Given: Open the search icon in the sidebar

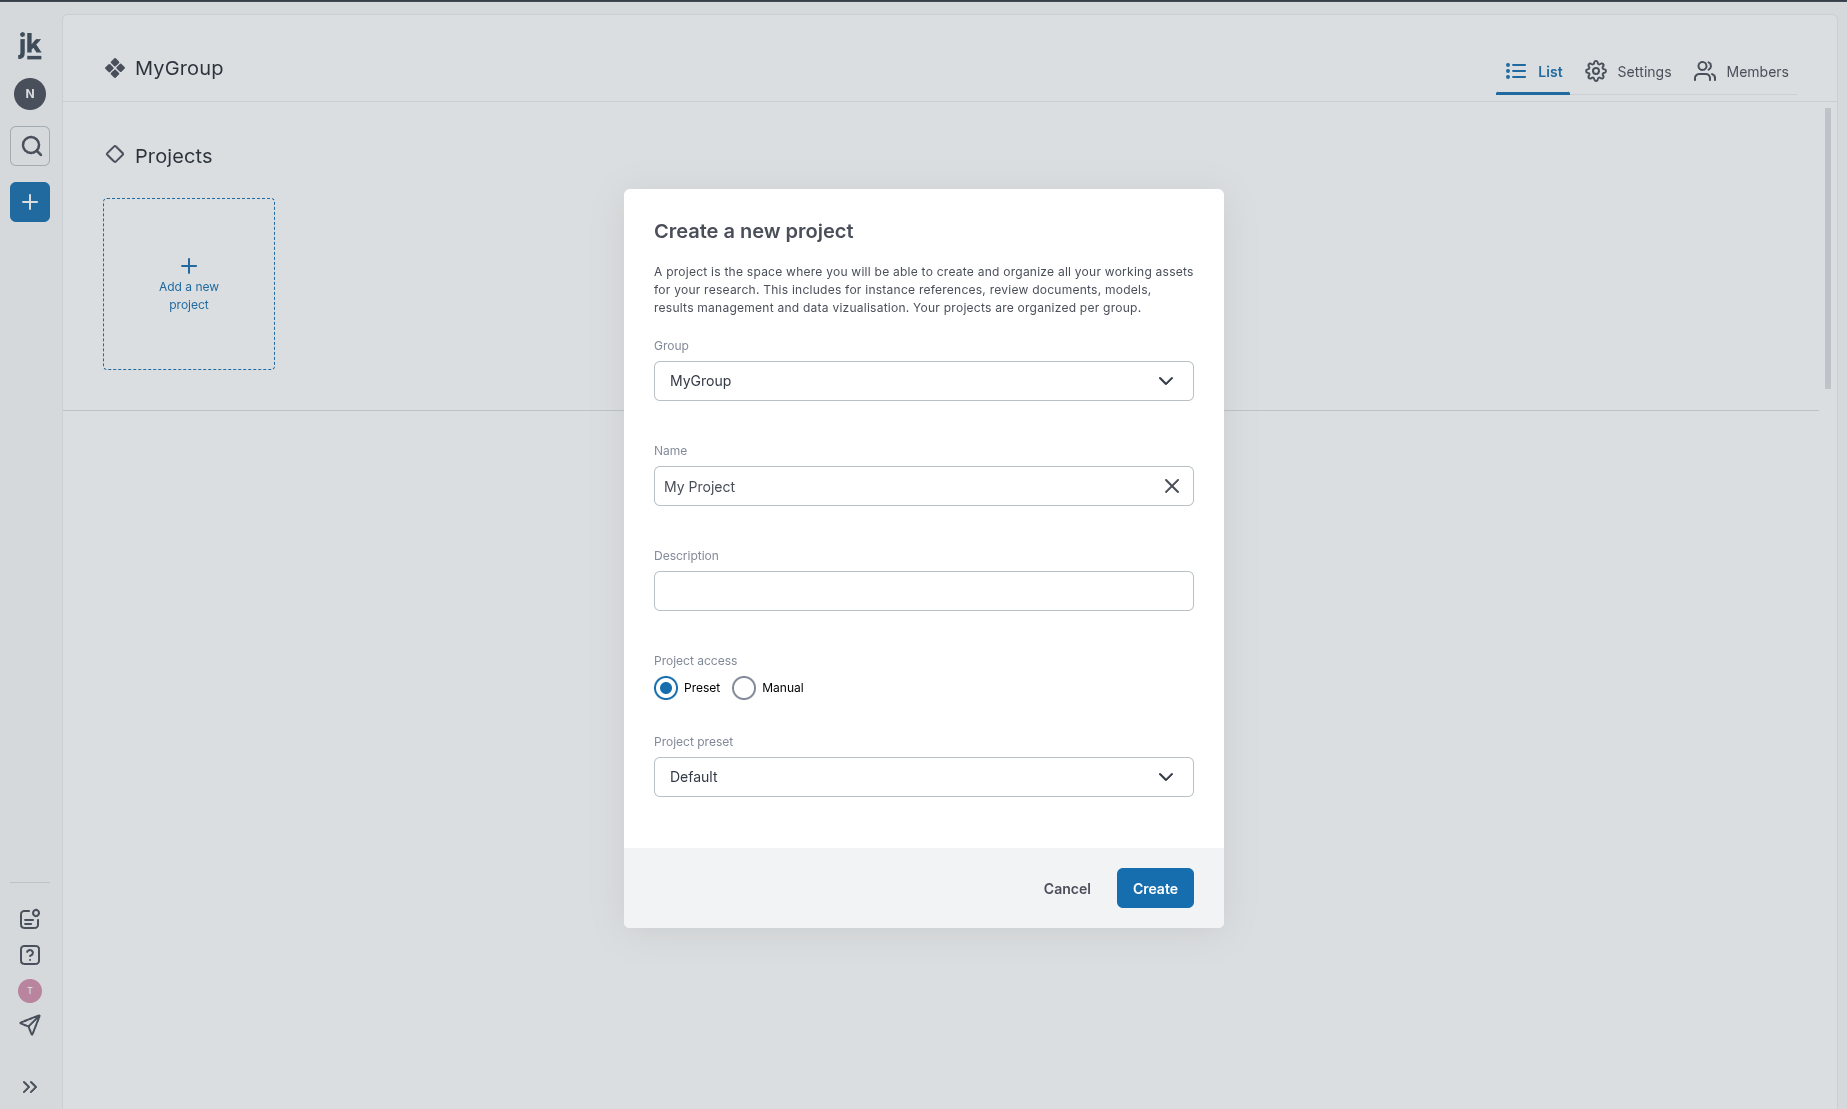Looking at the screenshot, I should click(30, 146).
